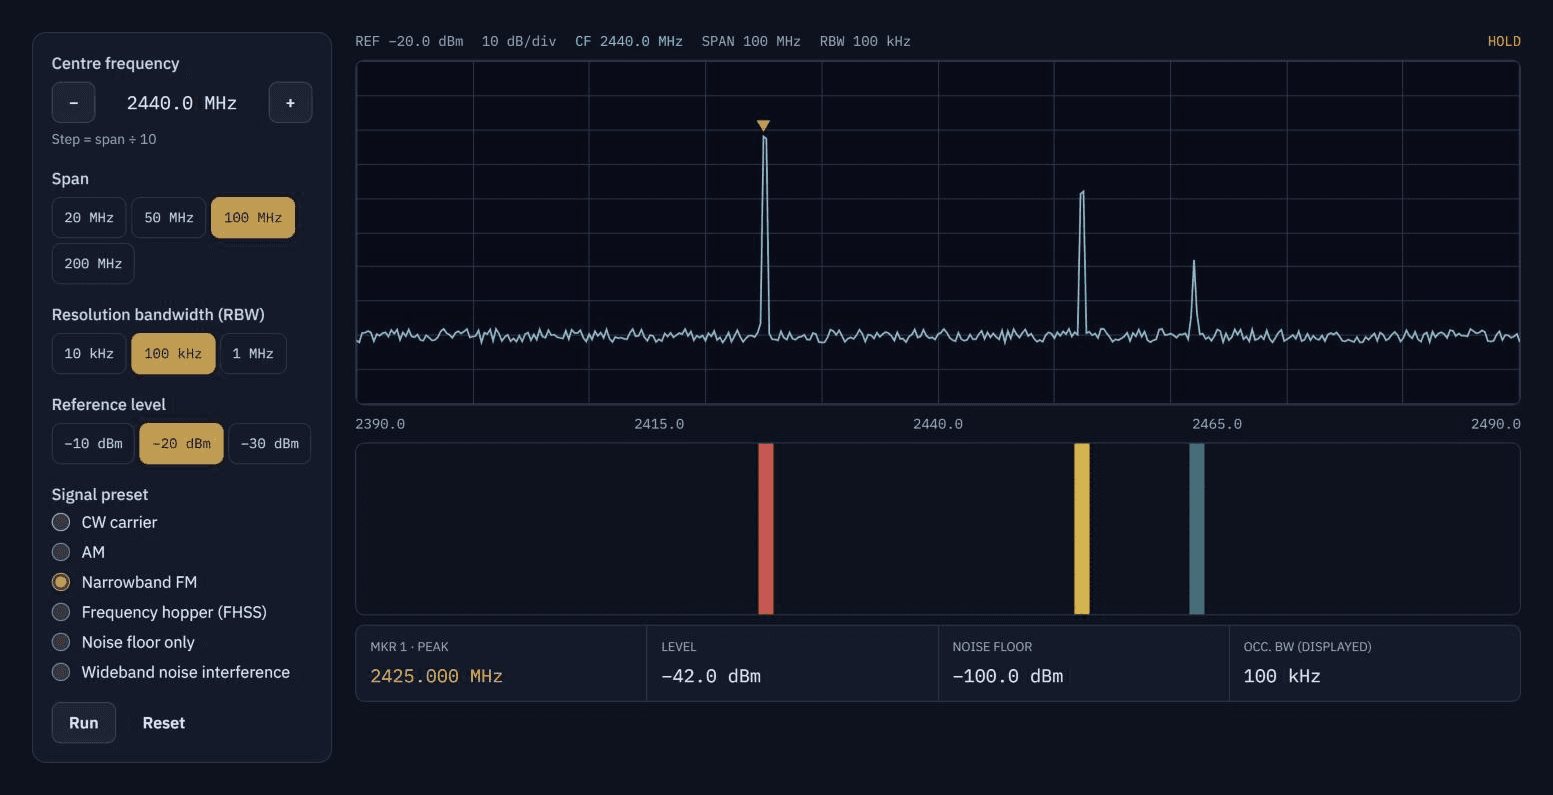Image resolution: width=1553 pixels, height=795 pixels.
Task: Click the 2465.0 frequency axis label
Action: tap(1217, 424)
